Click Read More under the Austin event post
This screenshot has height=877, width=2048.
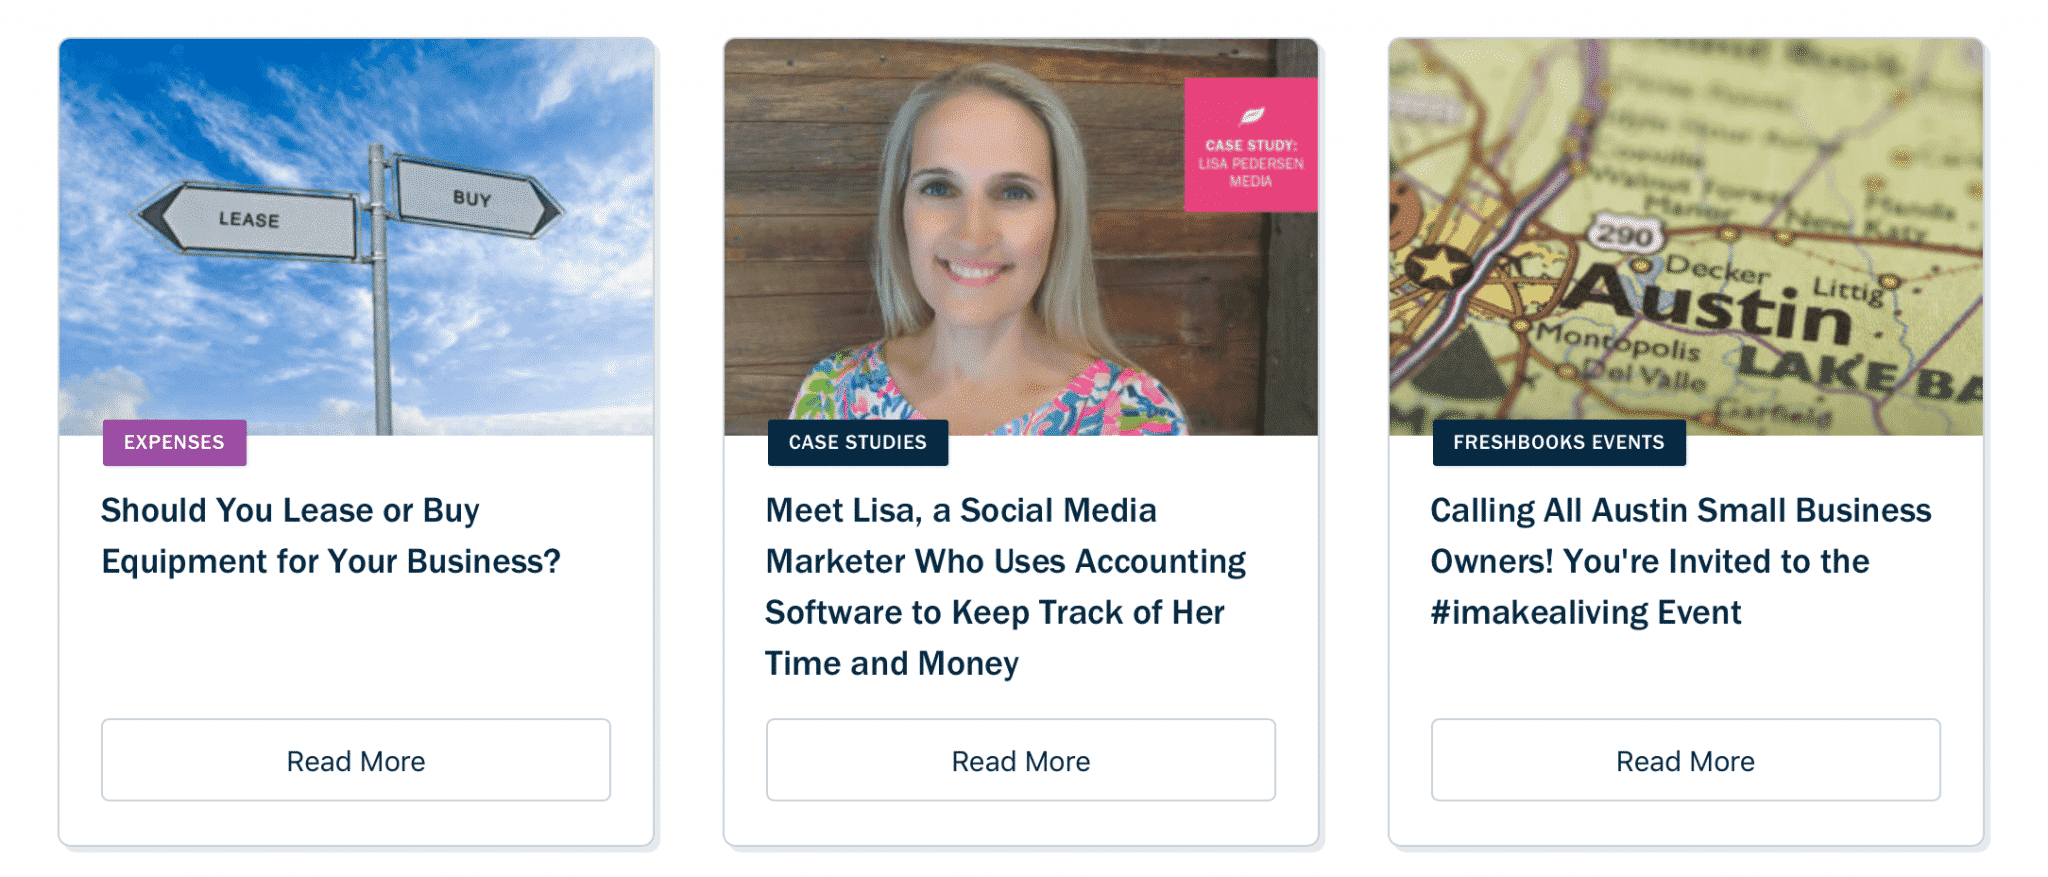pyautogui.click(x=1685, y=760)
